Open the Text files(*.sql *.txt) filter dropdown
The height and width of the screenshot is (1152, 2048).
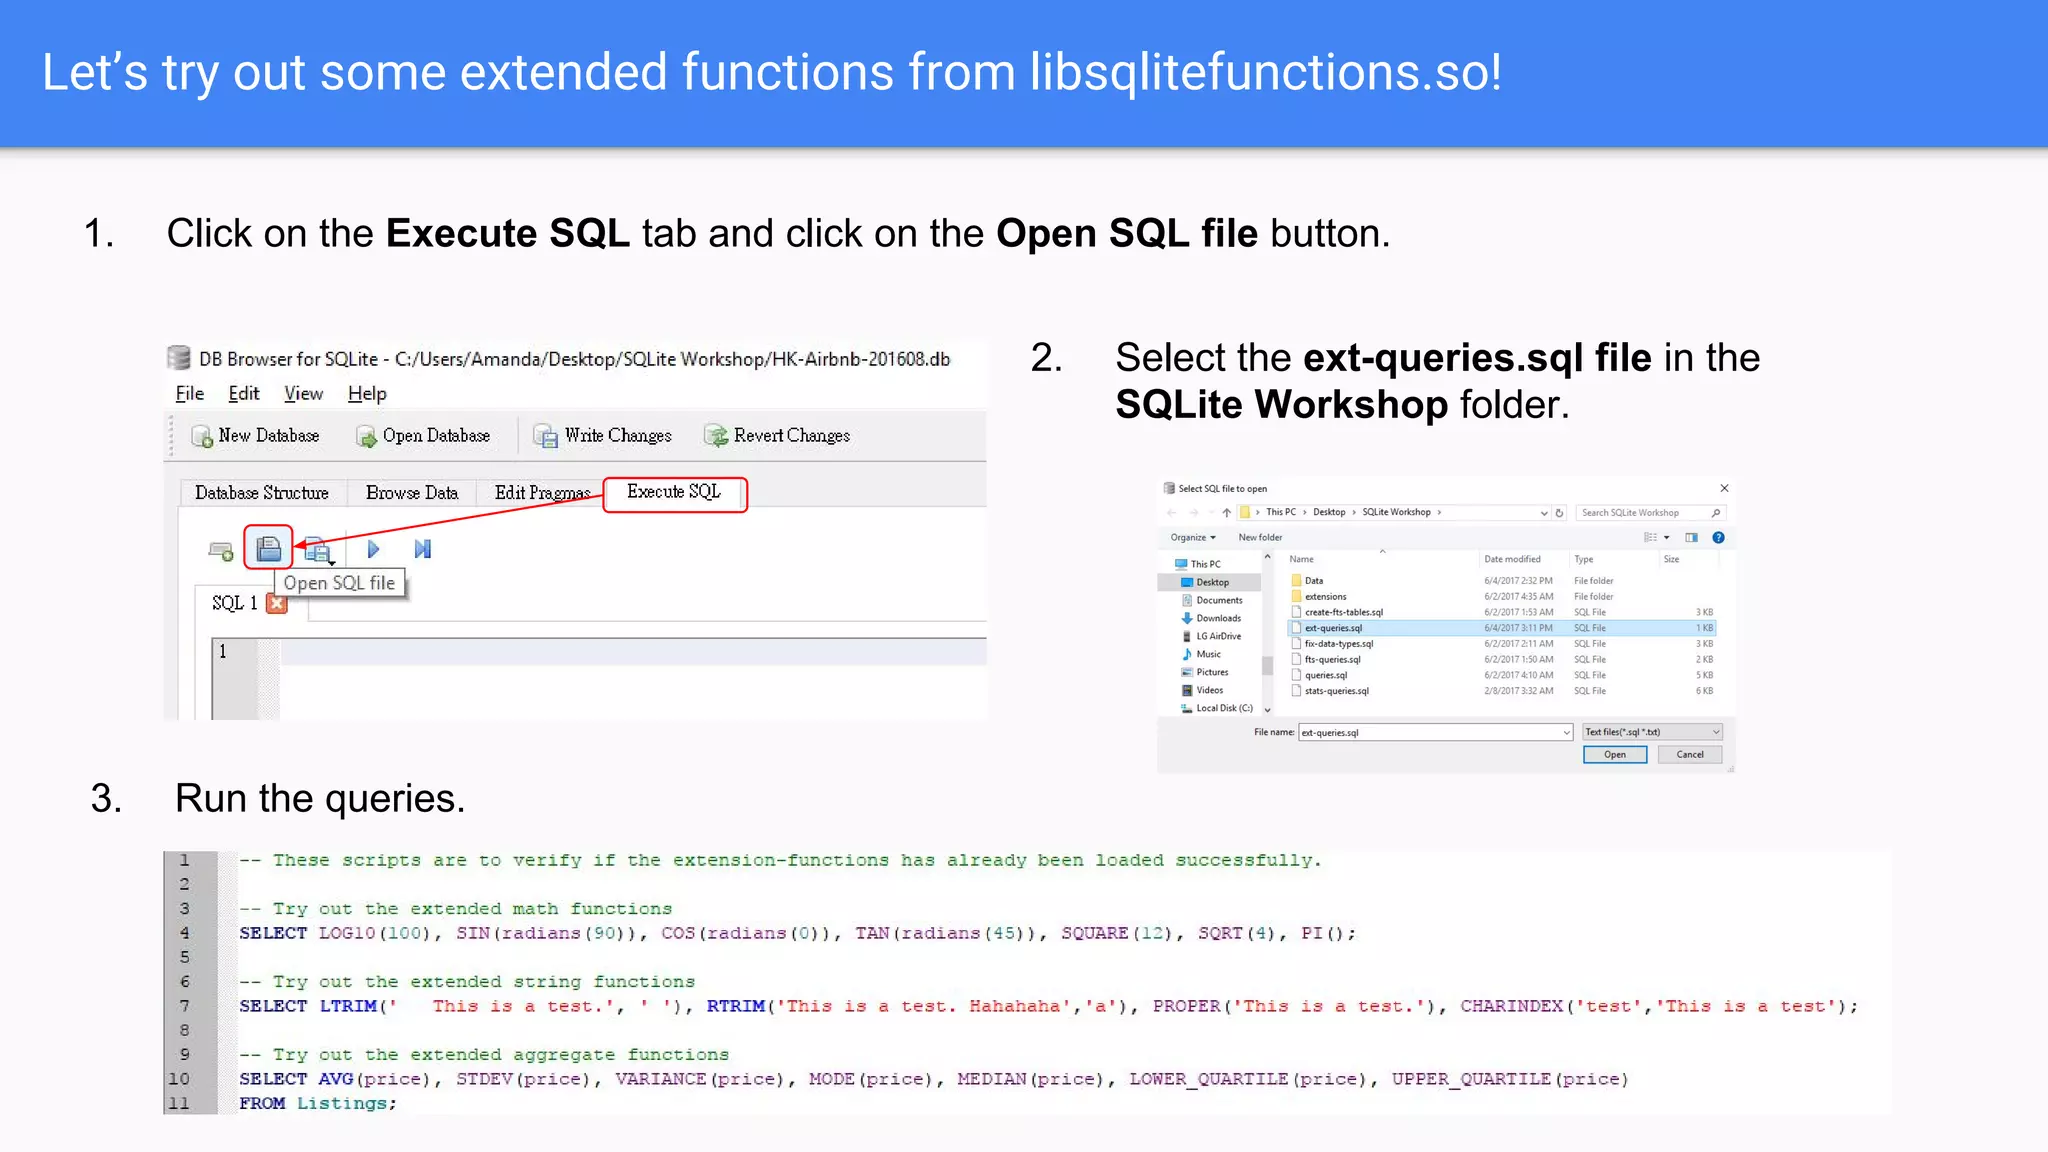[1652, 733]
